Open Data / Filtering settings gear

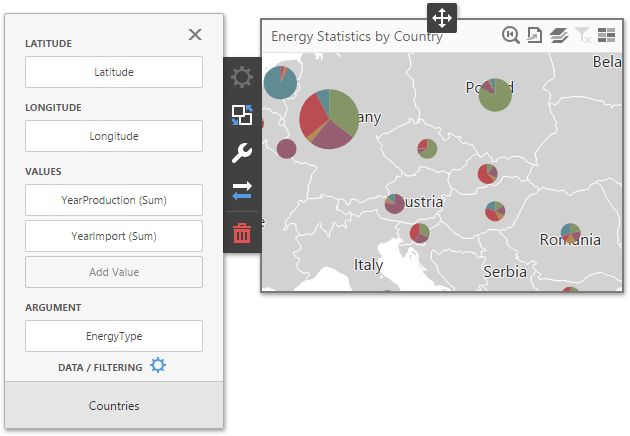pos(158,366)
